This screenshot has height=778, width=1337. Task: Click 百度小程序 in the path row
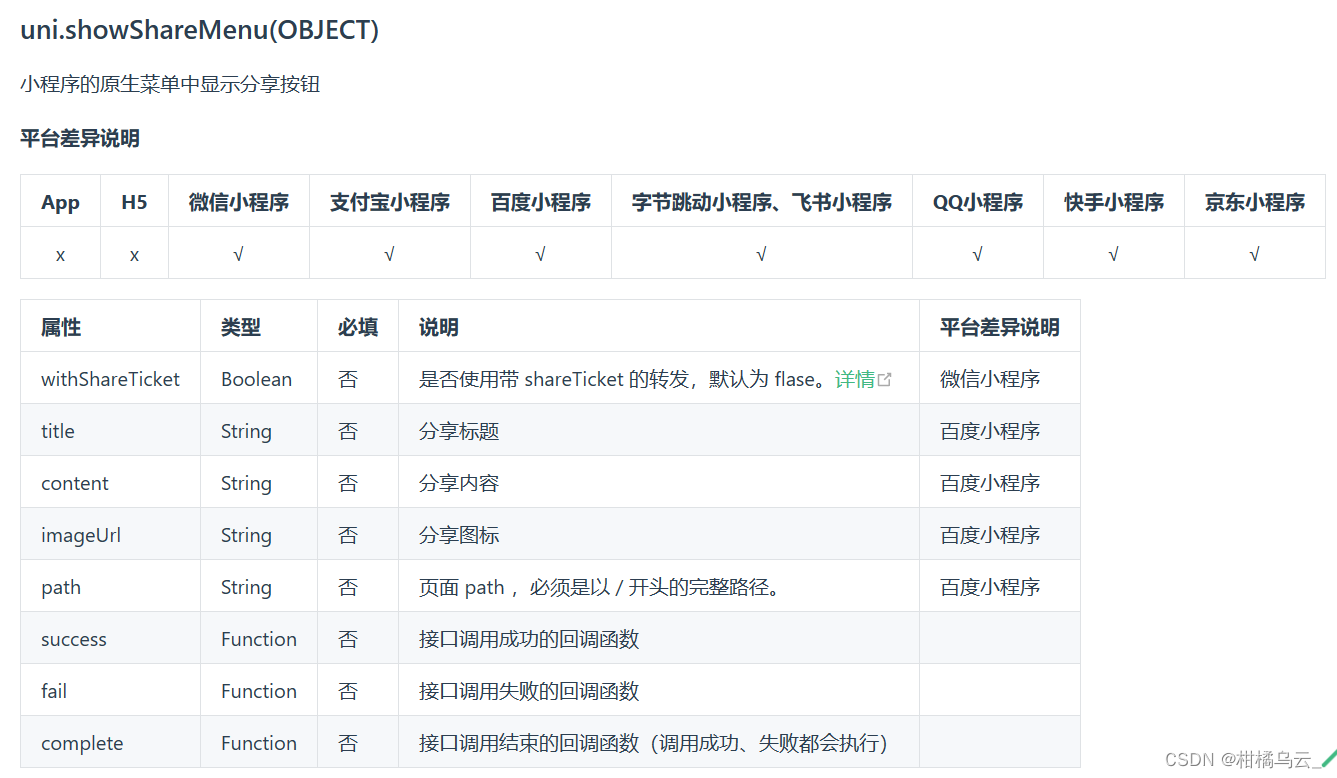click(x=990, y=587)
